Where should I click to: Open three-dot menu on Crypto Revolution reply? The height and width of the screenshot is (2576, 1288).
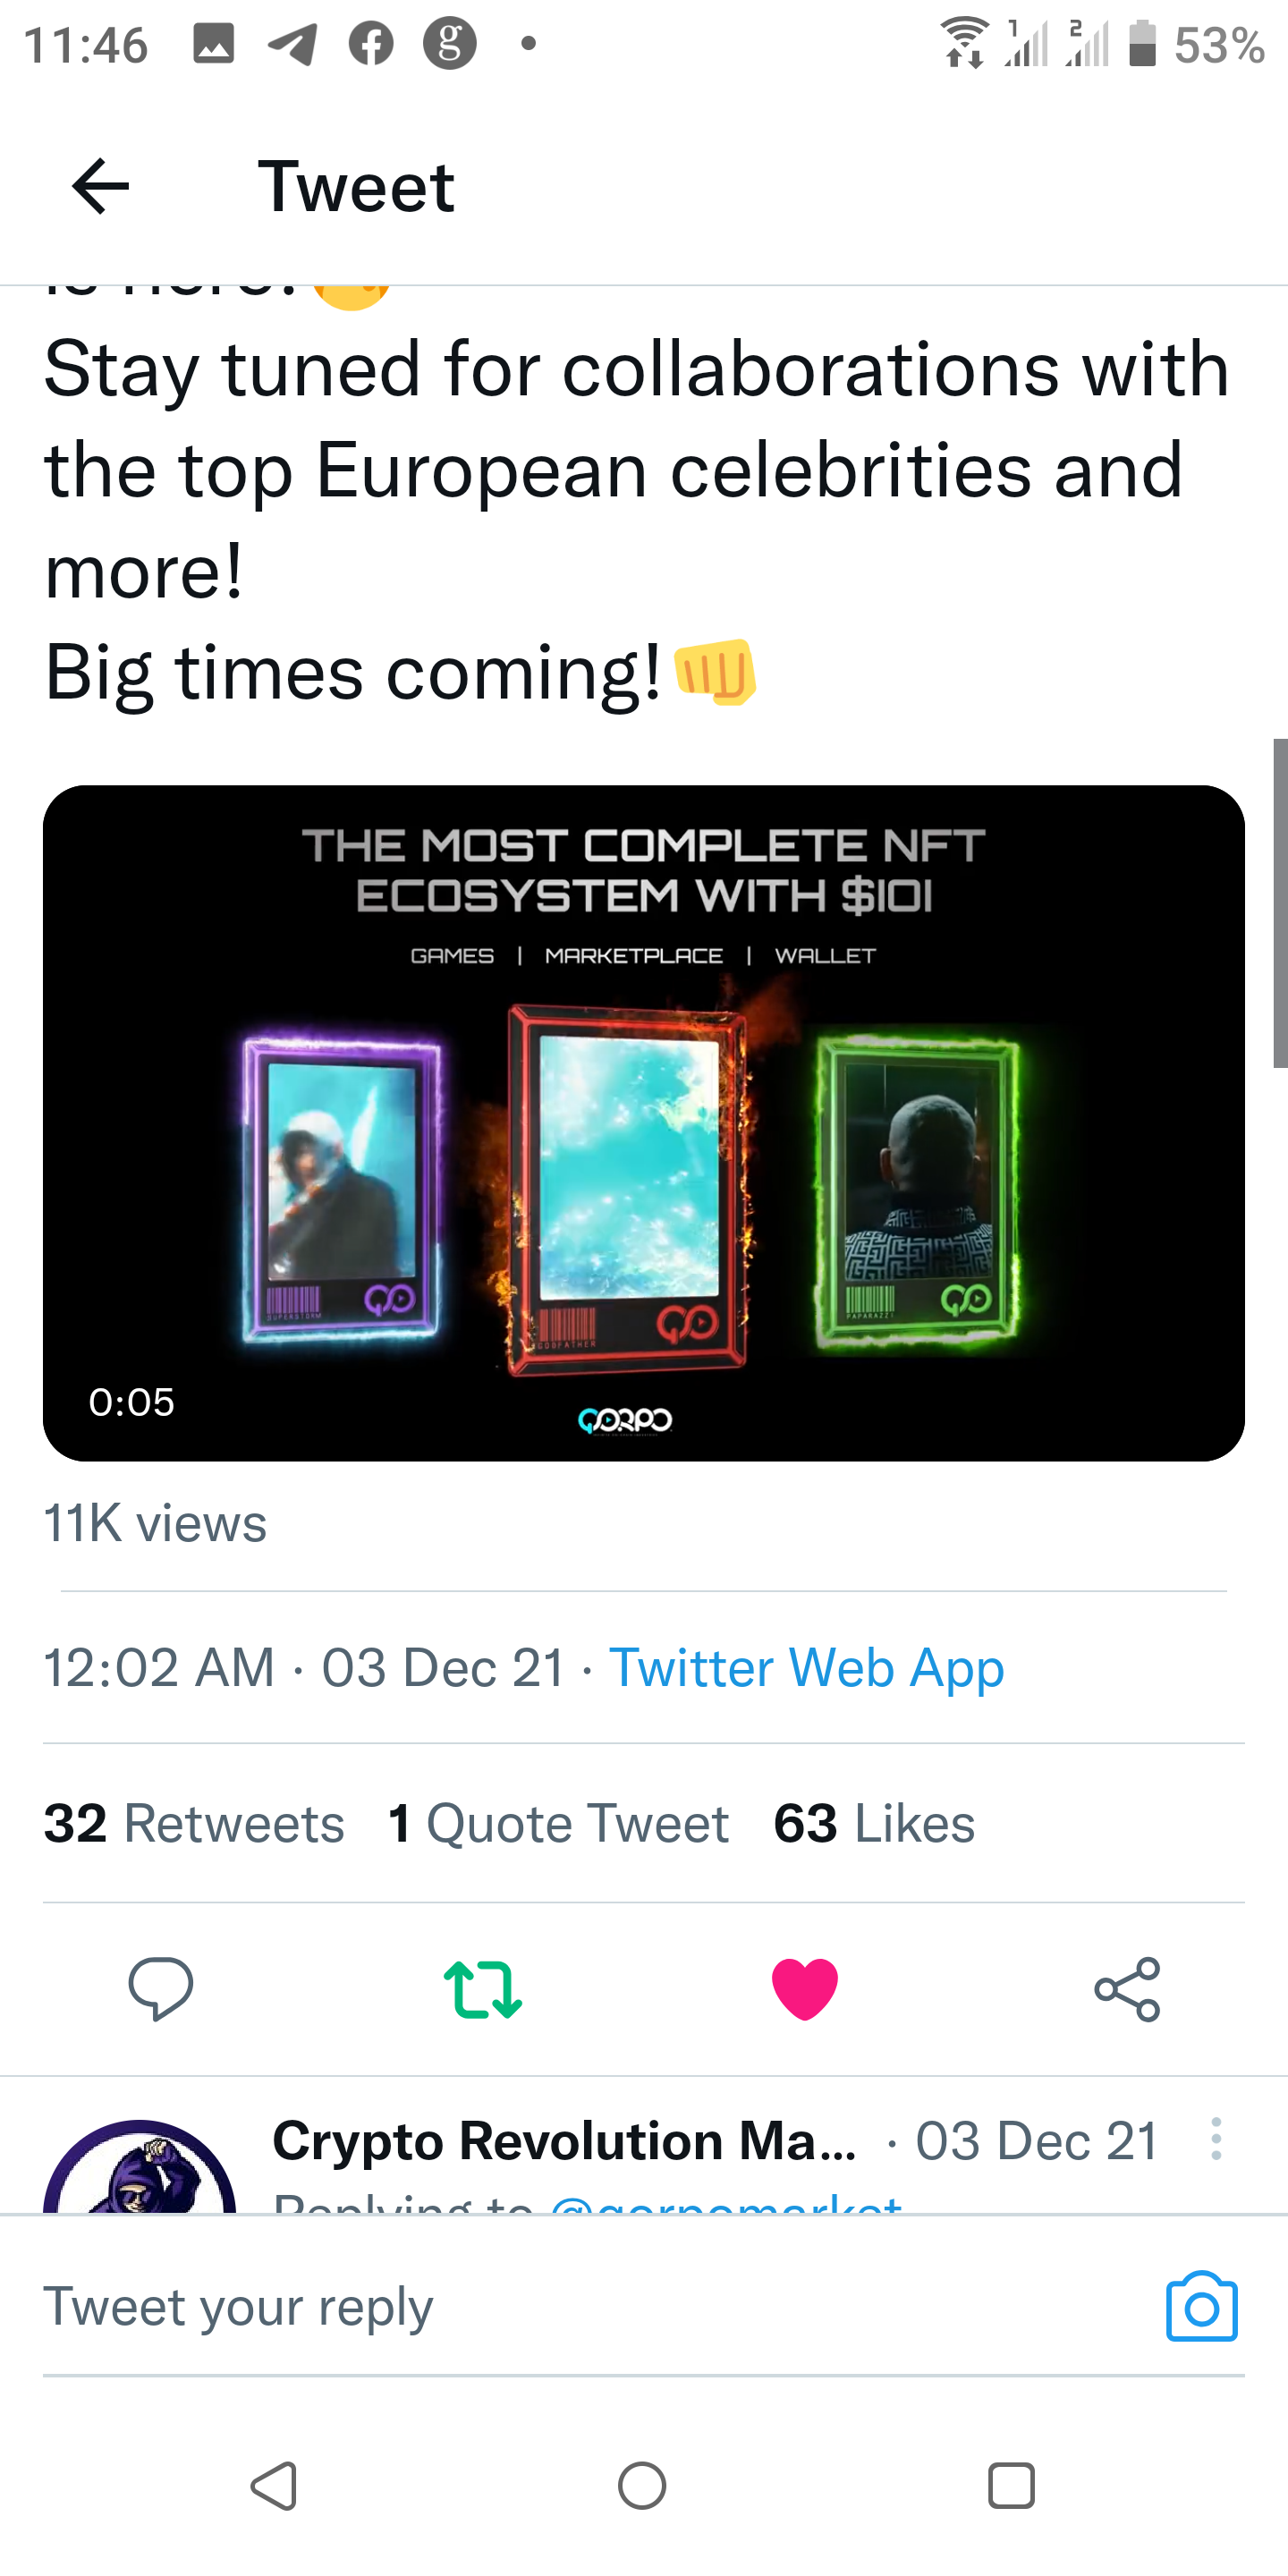(x=1215, y=2139)
